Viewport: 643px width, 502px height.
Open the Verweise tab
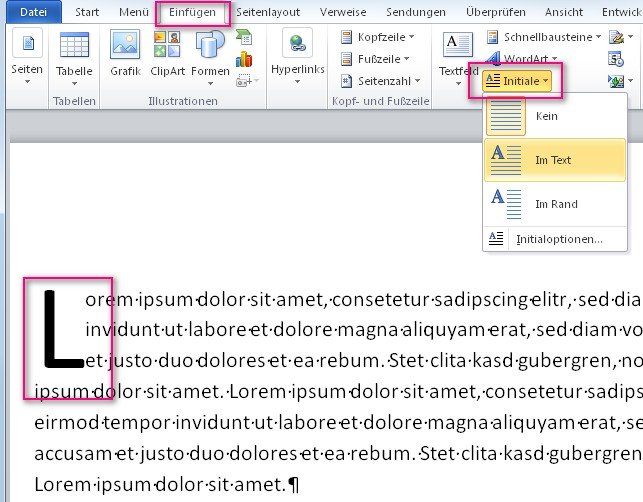(343, 12)
